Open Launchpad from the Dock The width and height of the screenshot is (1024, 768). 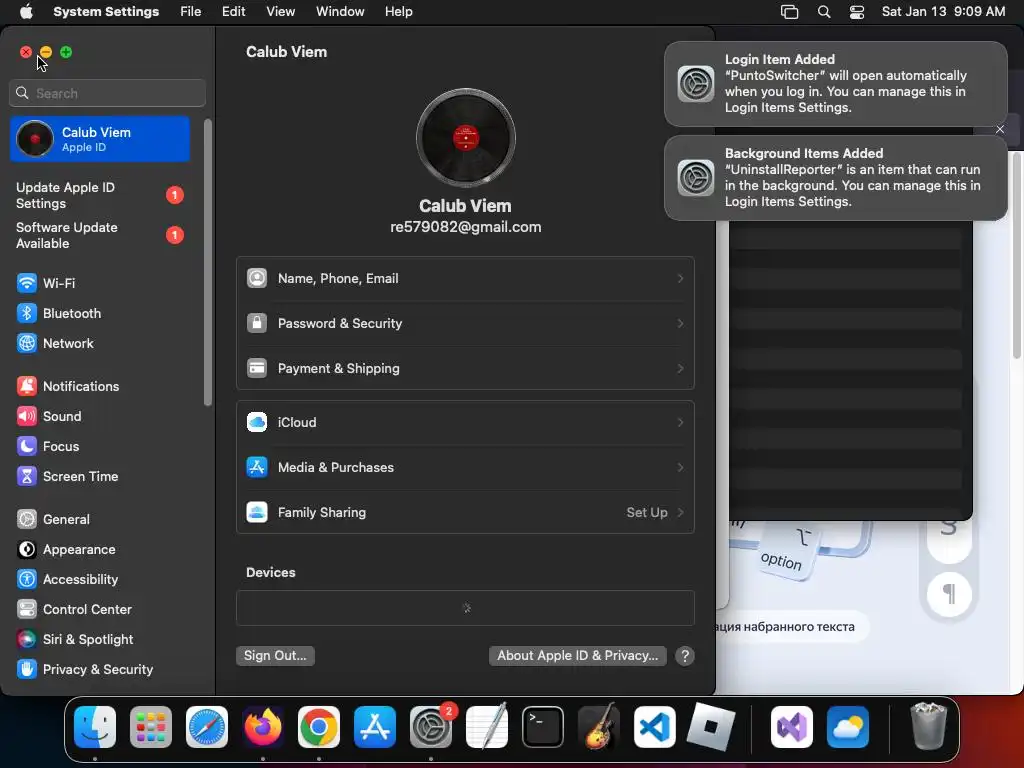pos(151,727)
